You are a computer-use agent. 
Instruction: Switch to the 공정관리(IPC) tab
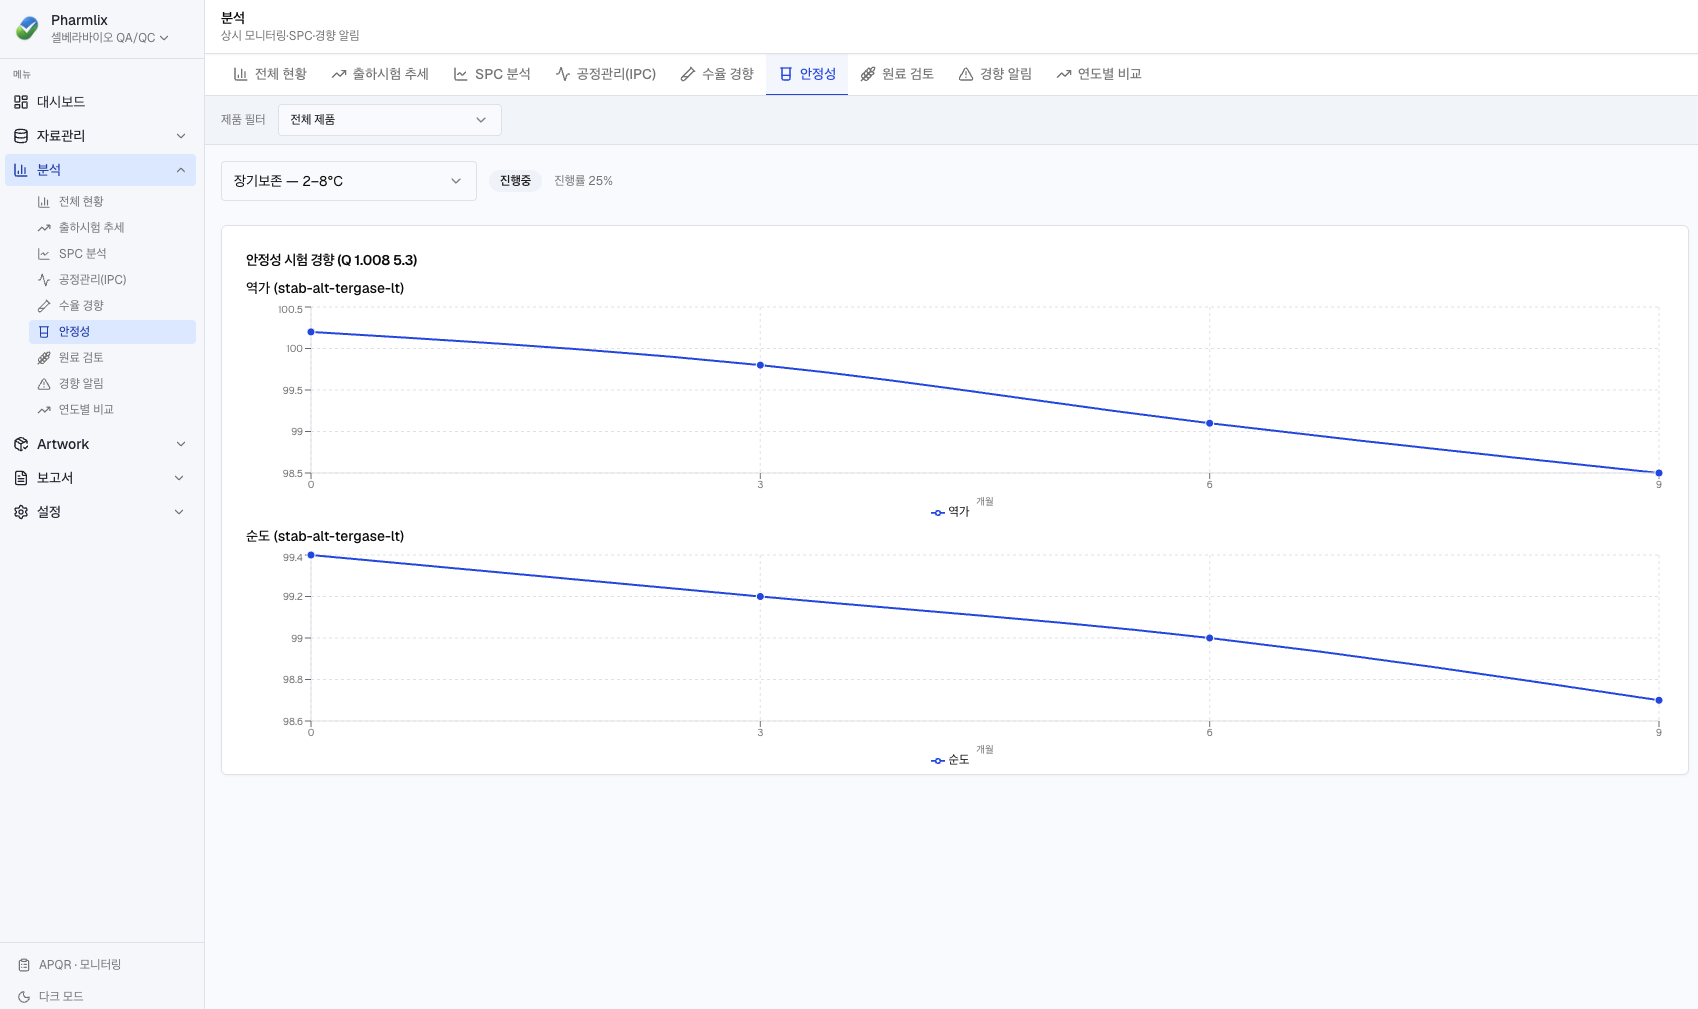pyautogui.click(x=606, y=74)
